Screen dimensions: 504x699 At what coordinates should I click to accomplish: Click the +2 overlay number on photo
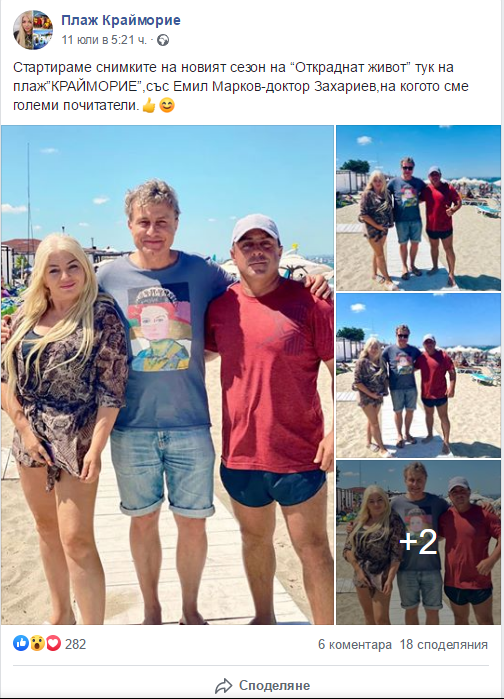click(418, 542)
